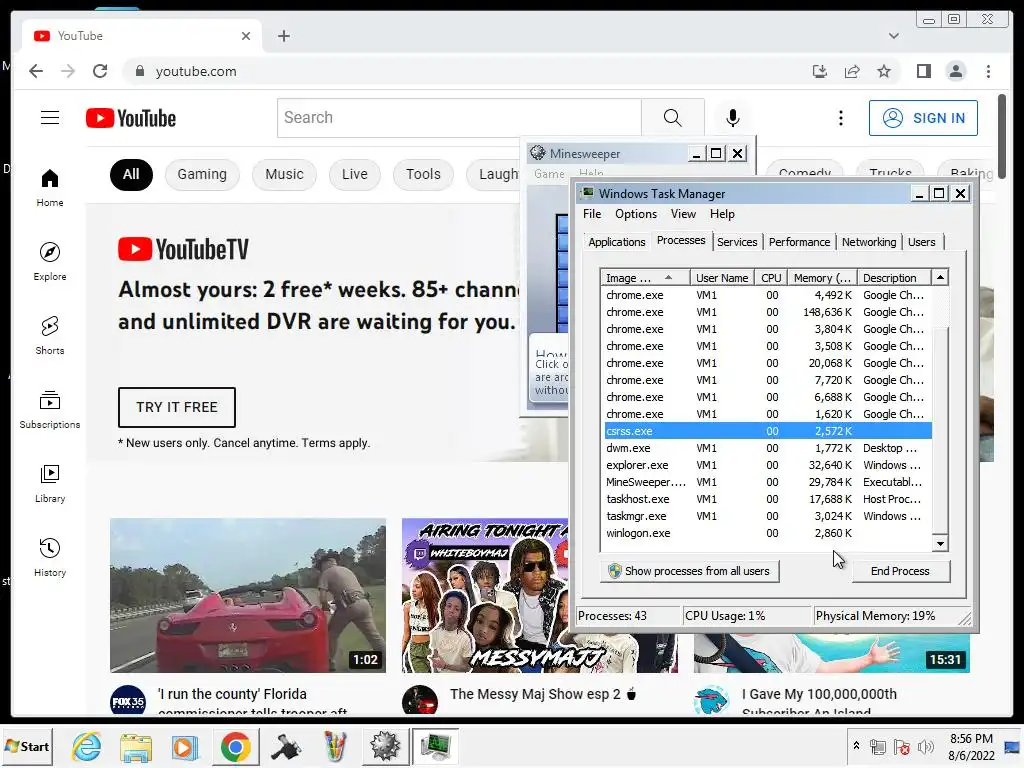This screenshot has width=1024, height=768.
Task: Reload the YouTube page
Action: click(100, 71)
